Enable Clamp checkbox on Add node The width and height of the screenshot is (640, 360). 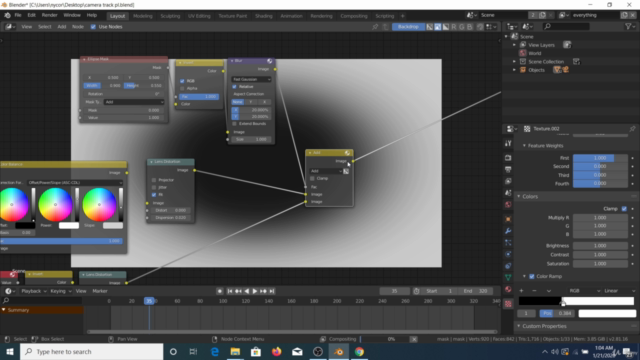(312, 178)
